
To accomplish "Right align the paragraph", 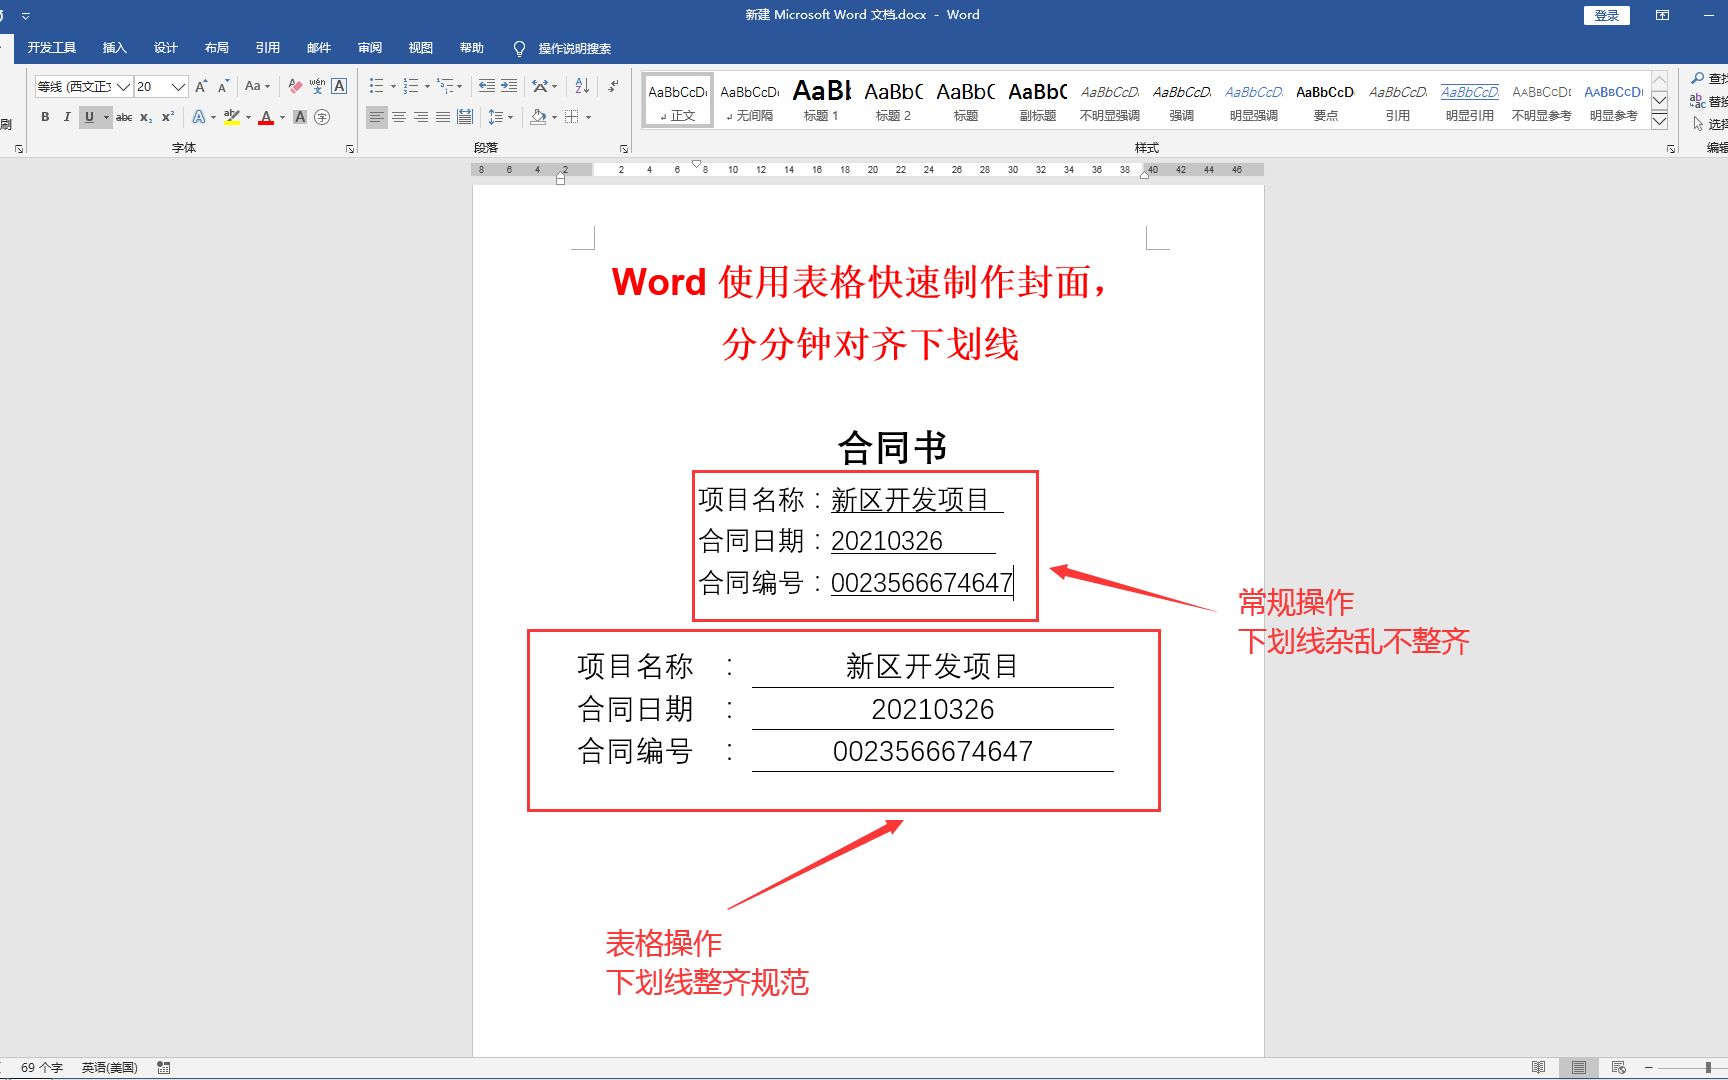I will pos(421,117).
